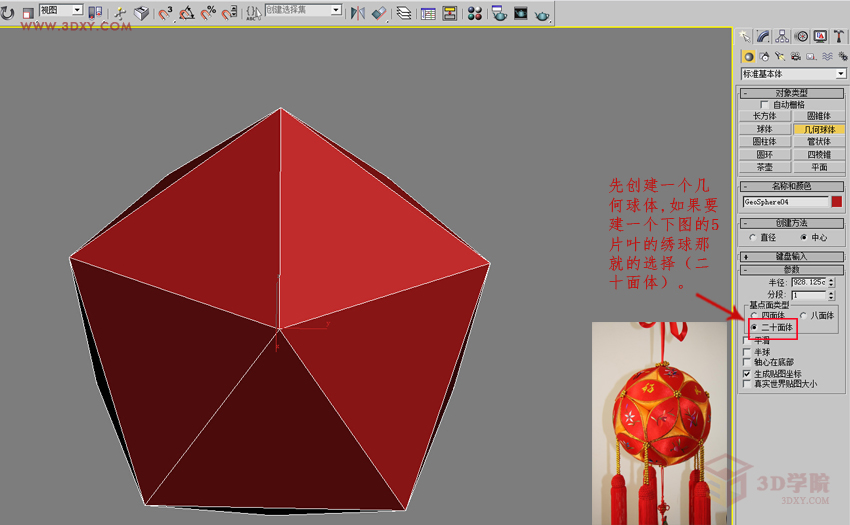850x525 pixels.
Task: Click Keyboard Shortcut Override cube icon
Action: coord(141,13)
